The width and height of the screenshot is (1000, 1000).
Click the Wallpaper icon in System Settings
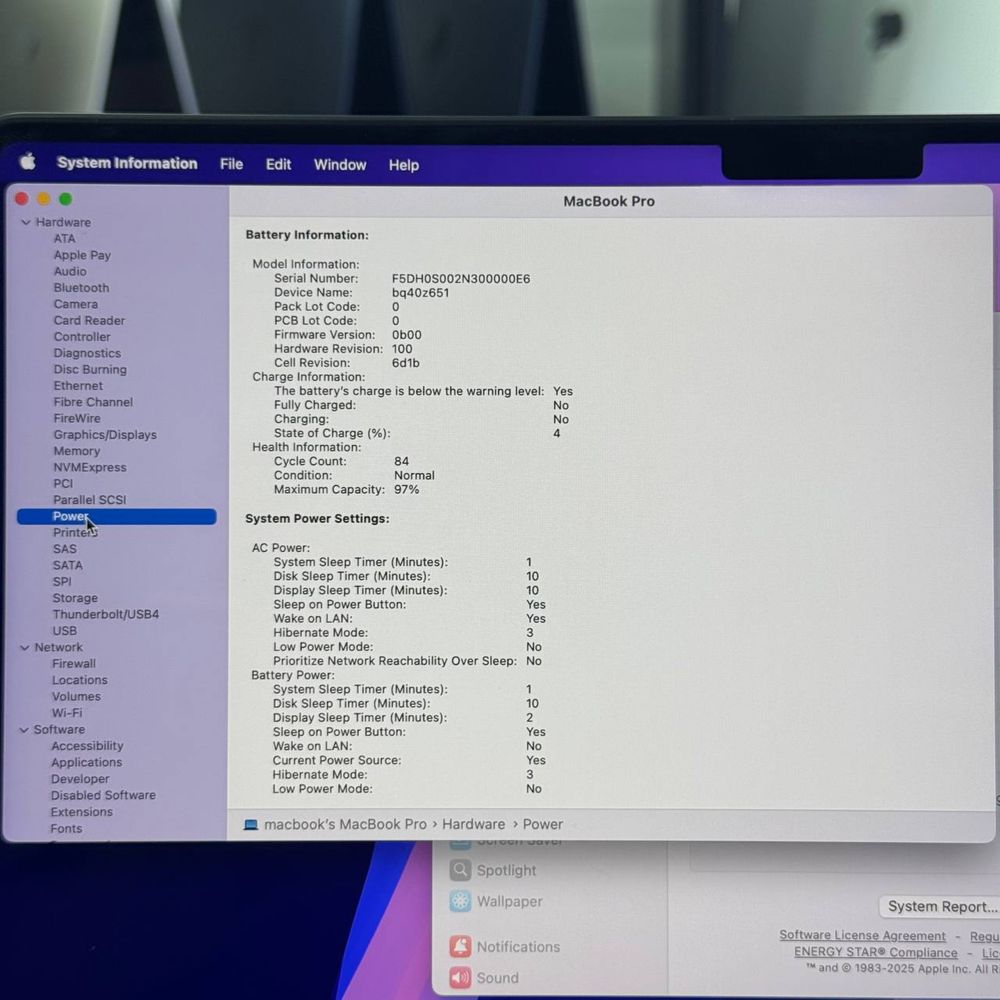(x=460, y=901)
